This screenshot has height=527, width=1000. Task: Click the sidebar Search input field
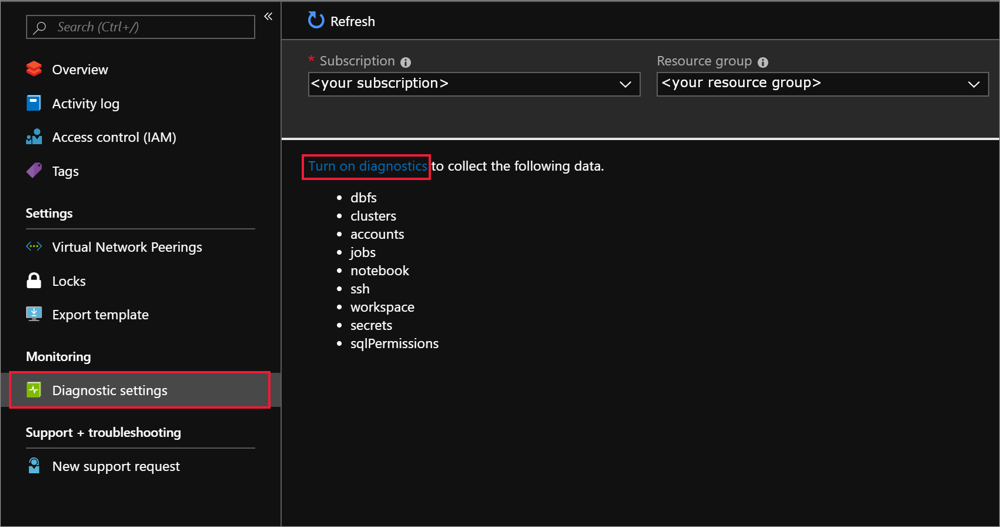(x=150, y=27)
